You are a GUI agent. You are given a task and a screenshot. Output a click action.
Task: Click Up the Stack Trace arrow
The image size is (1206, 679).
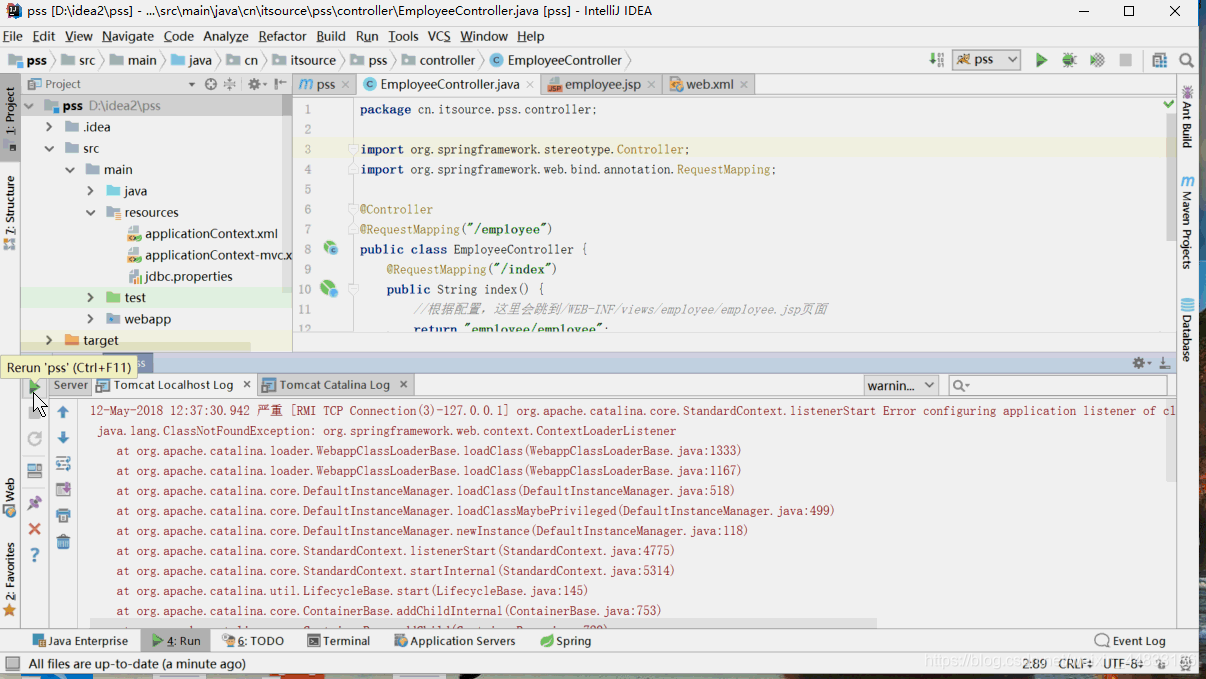(63, 412)
